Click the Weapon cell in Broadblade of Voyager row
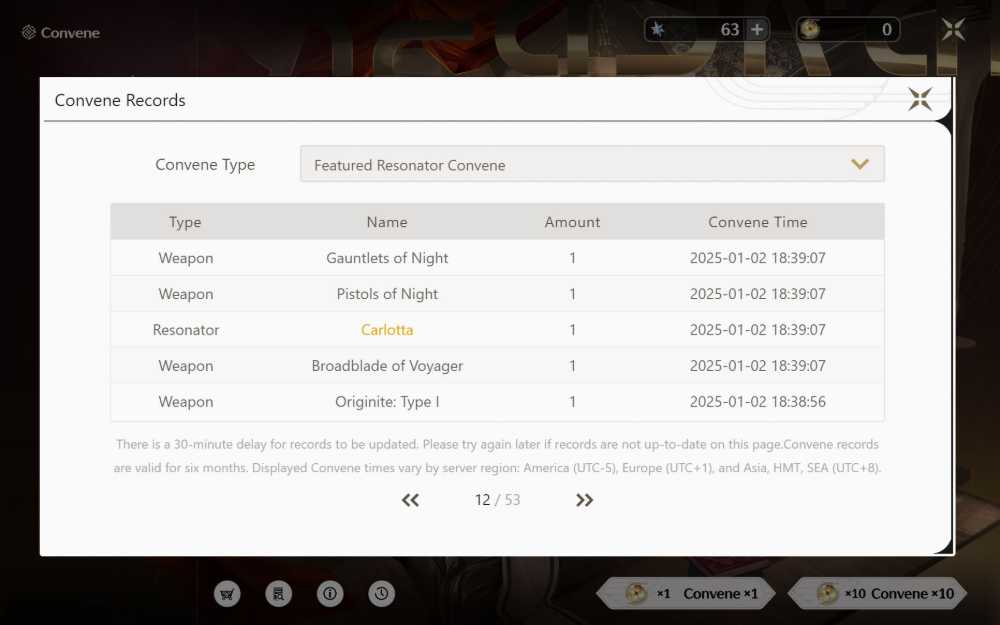1000x625 pixels. click(186, 365)
